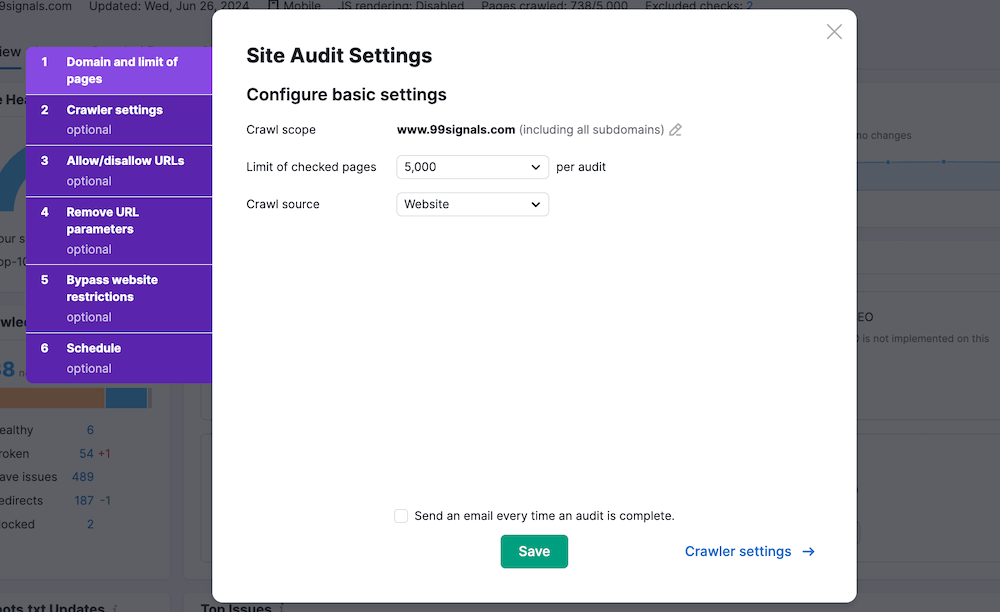This screenshot has height=612, width=1000.
Task: Click the orange segment of crawled pages bar
Action: (52, 399)
